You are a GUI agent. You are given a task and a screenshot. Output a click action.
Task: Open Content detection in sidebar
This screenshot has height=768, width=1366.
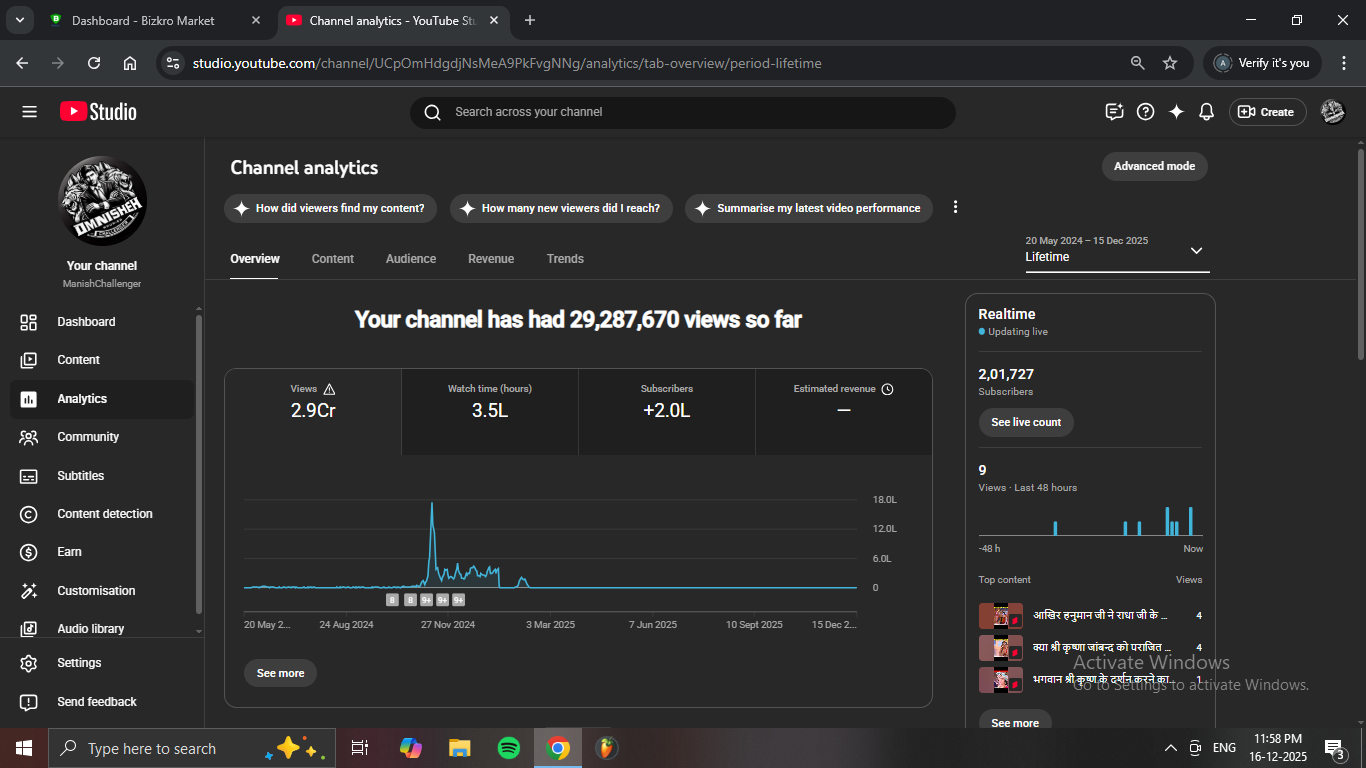pos(104,514)
